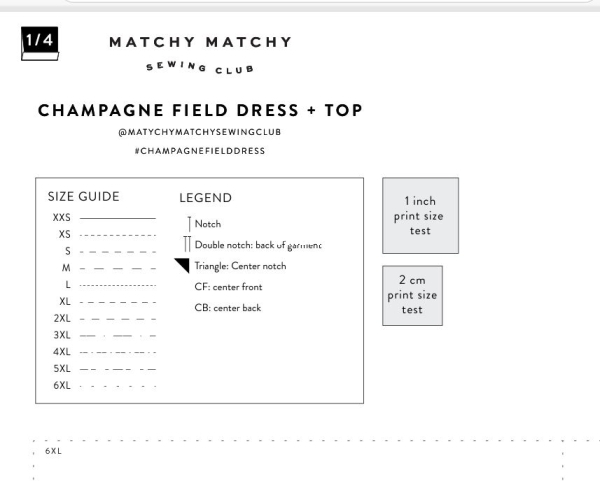The width and height of the screenshot is (600, 481).
Task: Click the XXS solid line sample
Action: 118,218
